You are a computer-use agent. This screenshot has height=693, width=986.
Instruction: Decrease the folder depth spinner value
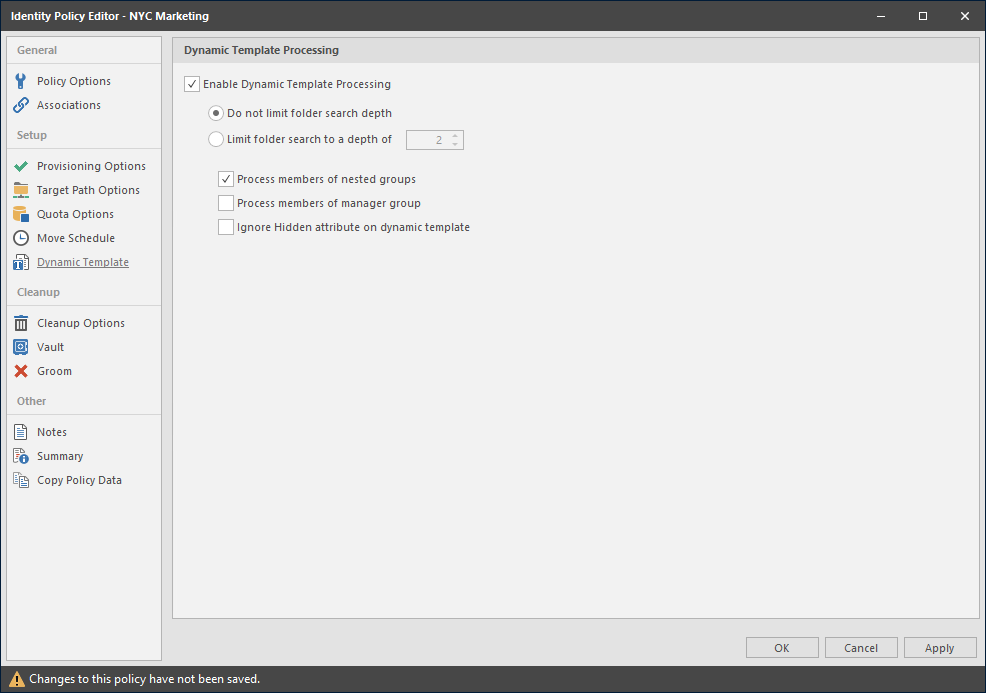455,144
